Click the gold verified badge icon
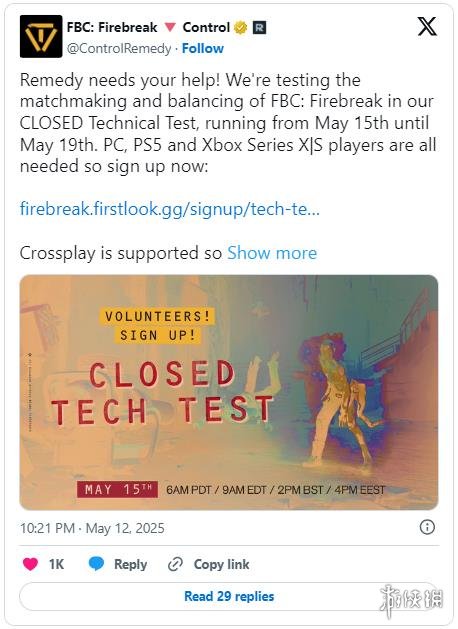458x629 pixels. click(x=241, y=28)
